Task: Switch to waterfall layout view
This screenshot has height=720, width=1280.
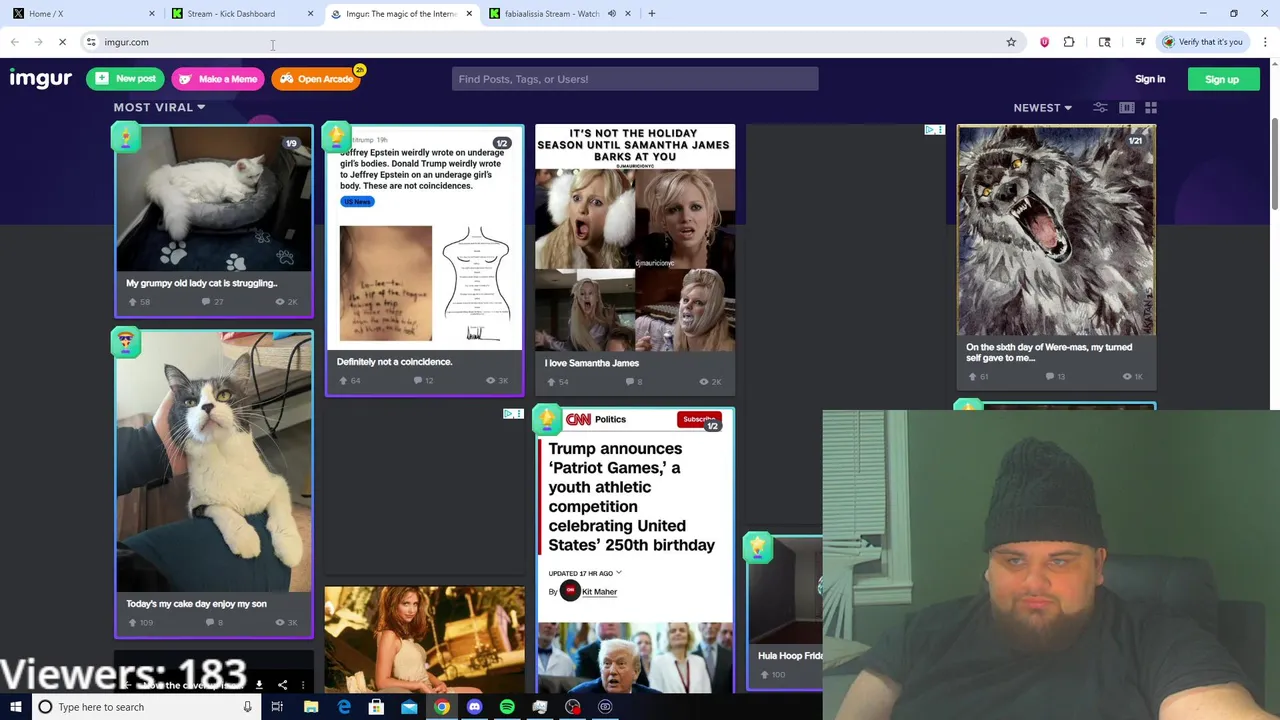Action: click(1127, 107)
